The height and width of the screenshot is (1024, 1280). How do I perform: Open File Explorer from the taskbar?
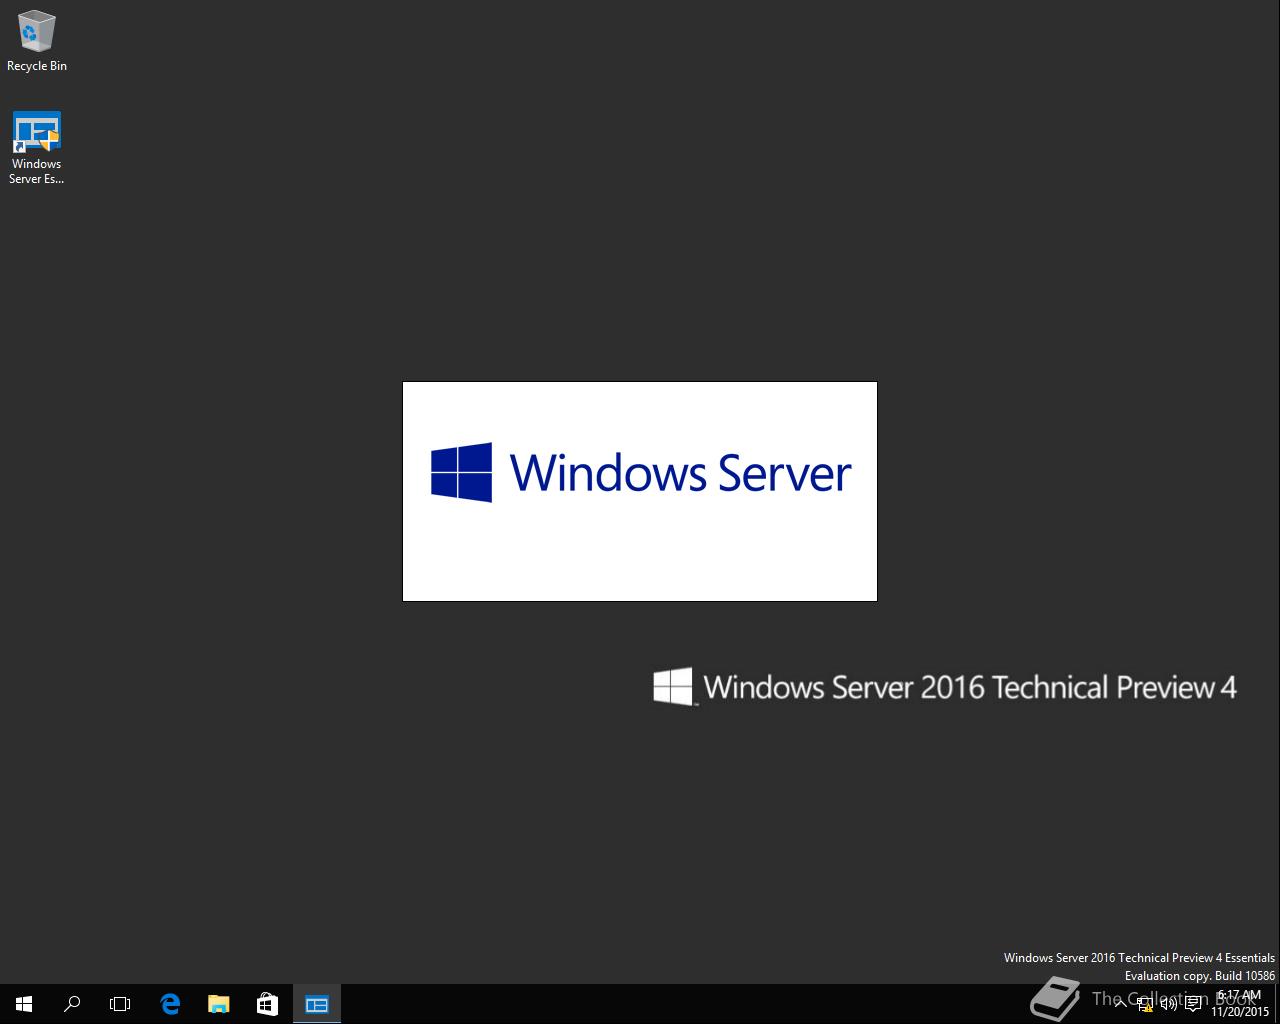[x=218, y=1004]
